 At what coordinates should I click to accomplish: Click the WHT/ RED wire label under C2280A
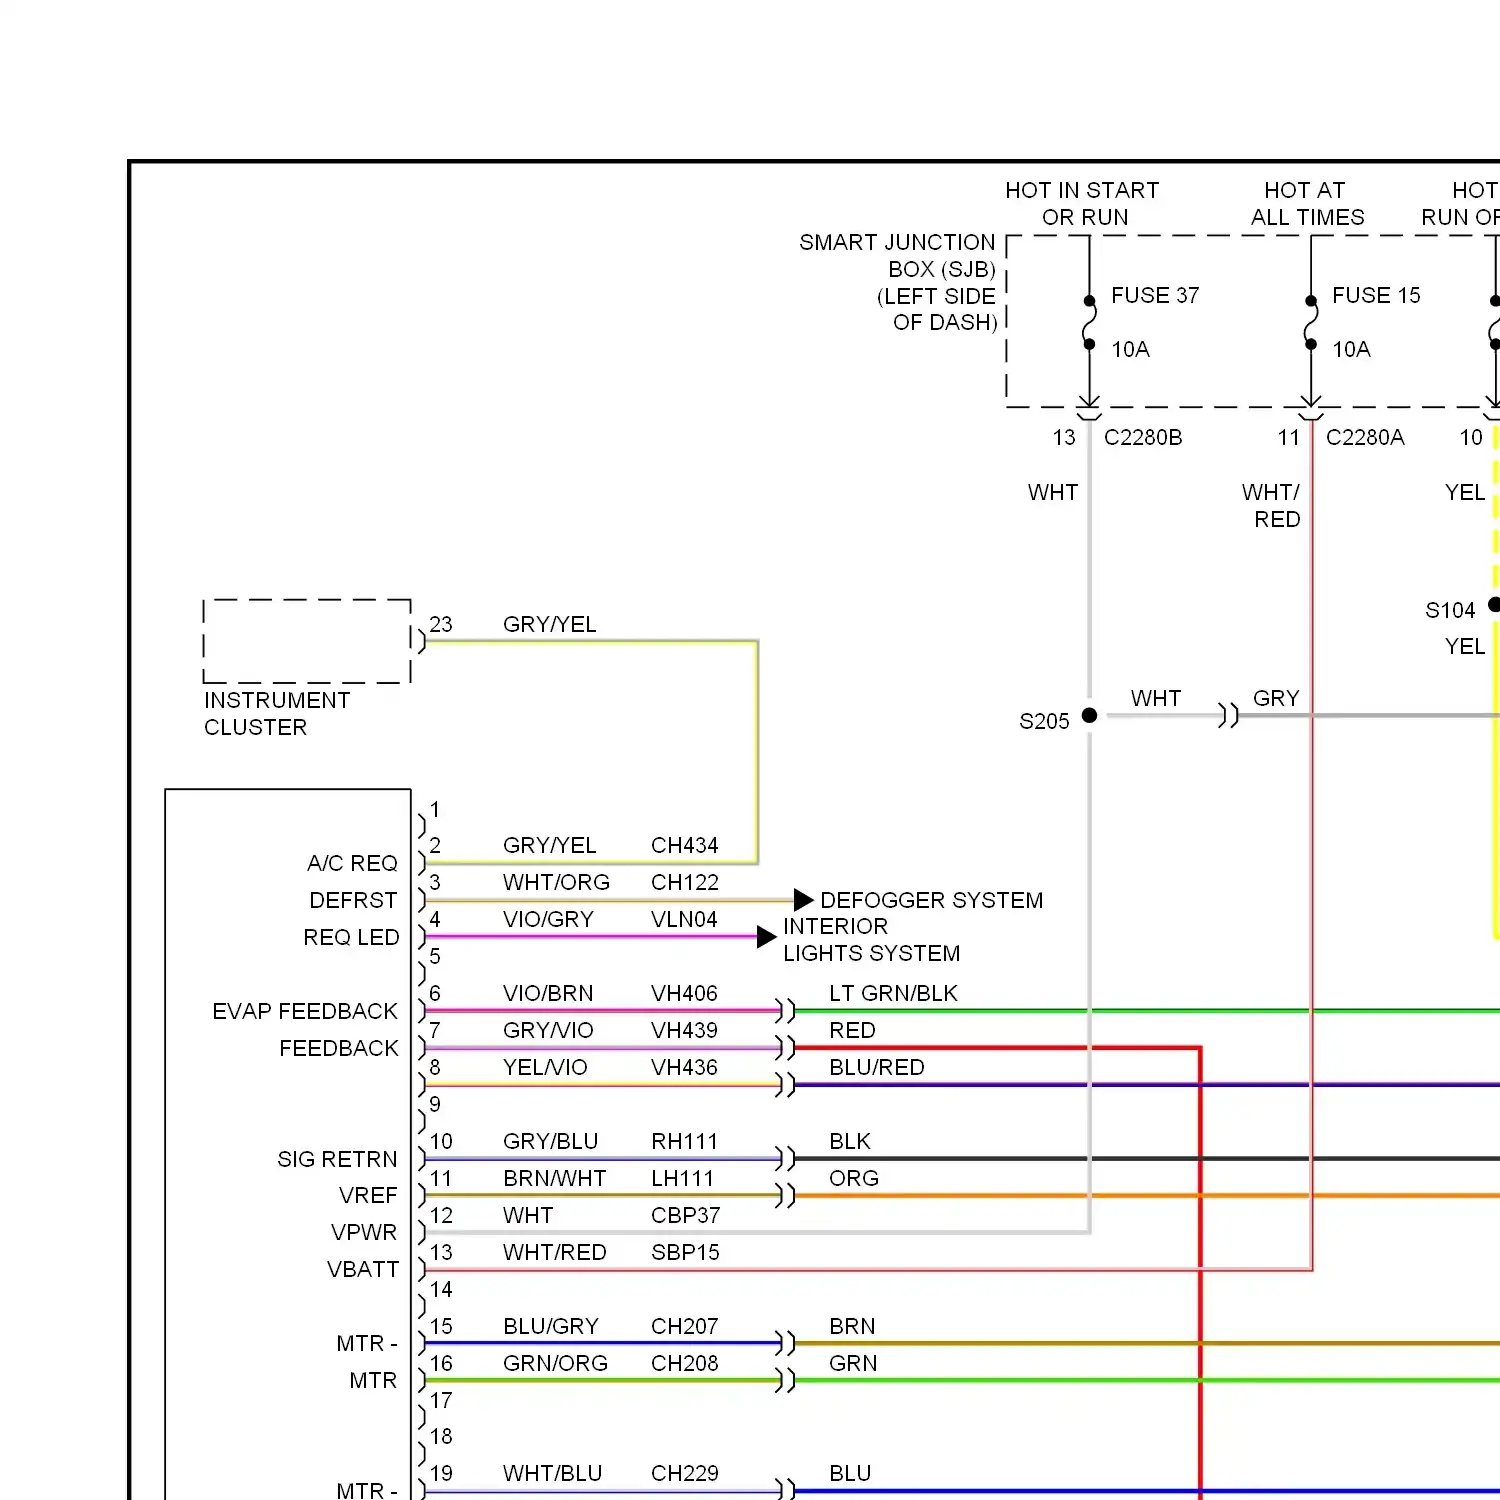coord(1271,505)
